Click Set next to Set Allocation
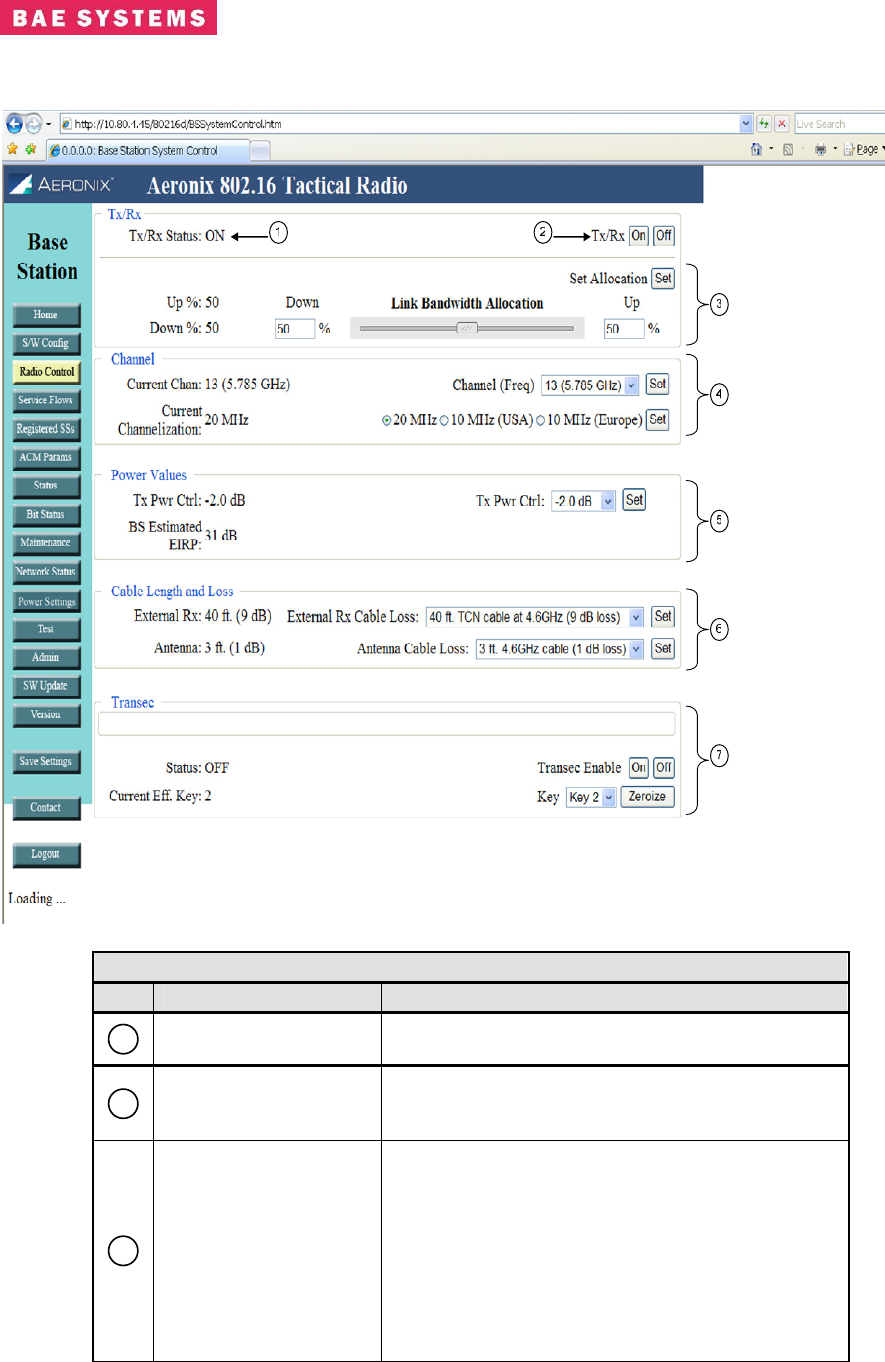 (663, 278)
